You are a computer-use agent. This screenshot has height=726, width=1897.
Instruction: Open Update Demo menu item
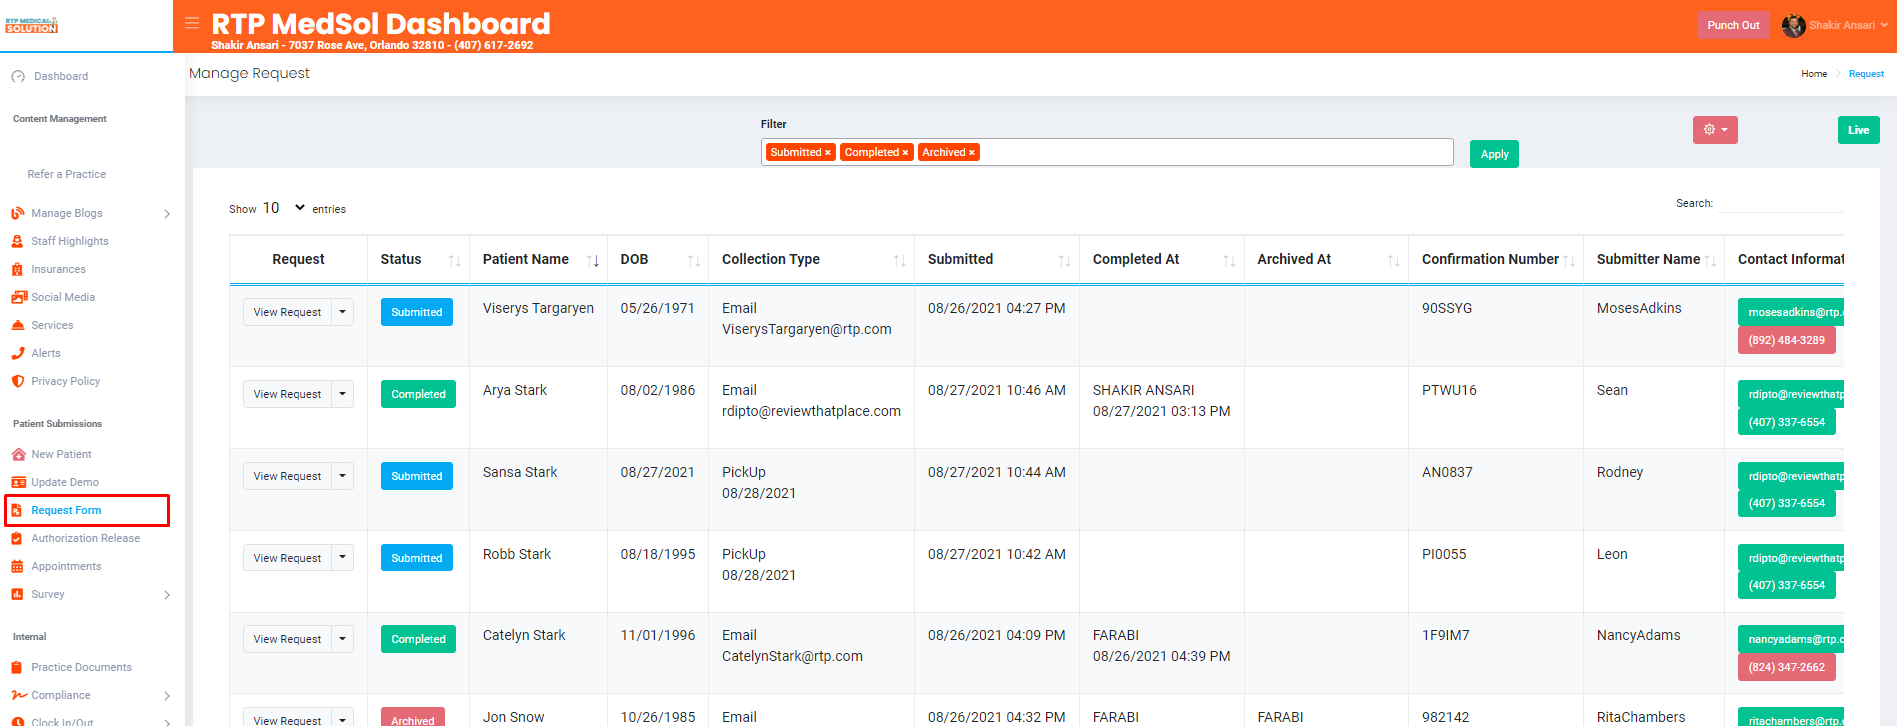(x=65, y=482)
